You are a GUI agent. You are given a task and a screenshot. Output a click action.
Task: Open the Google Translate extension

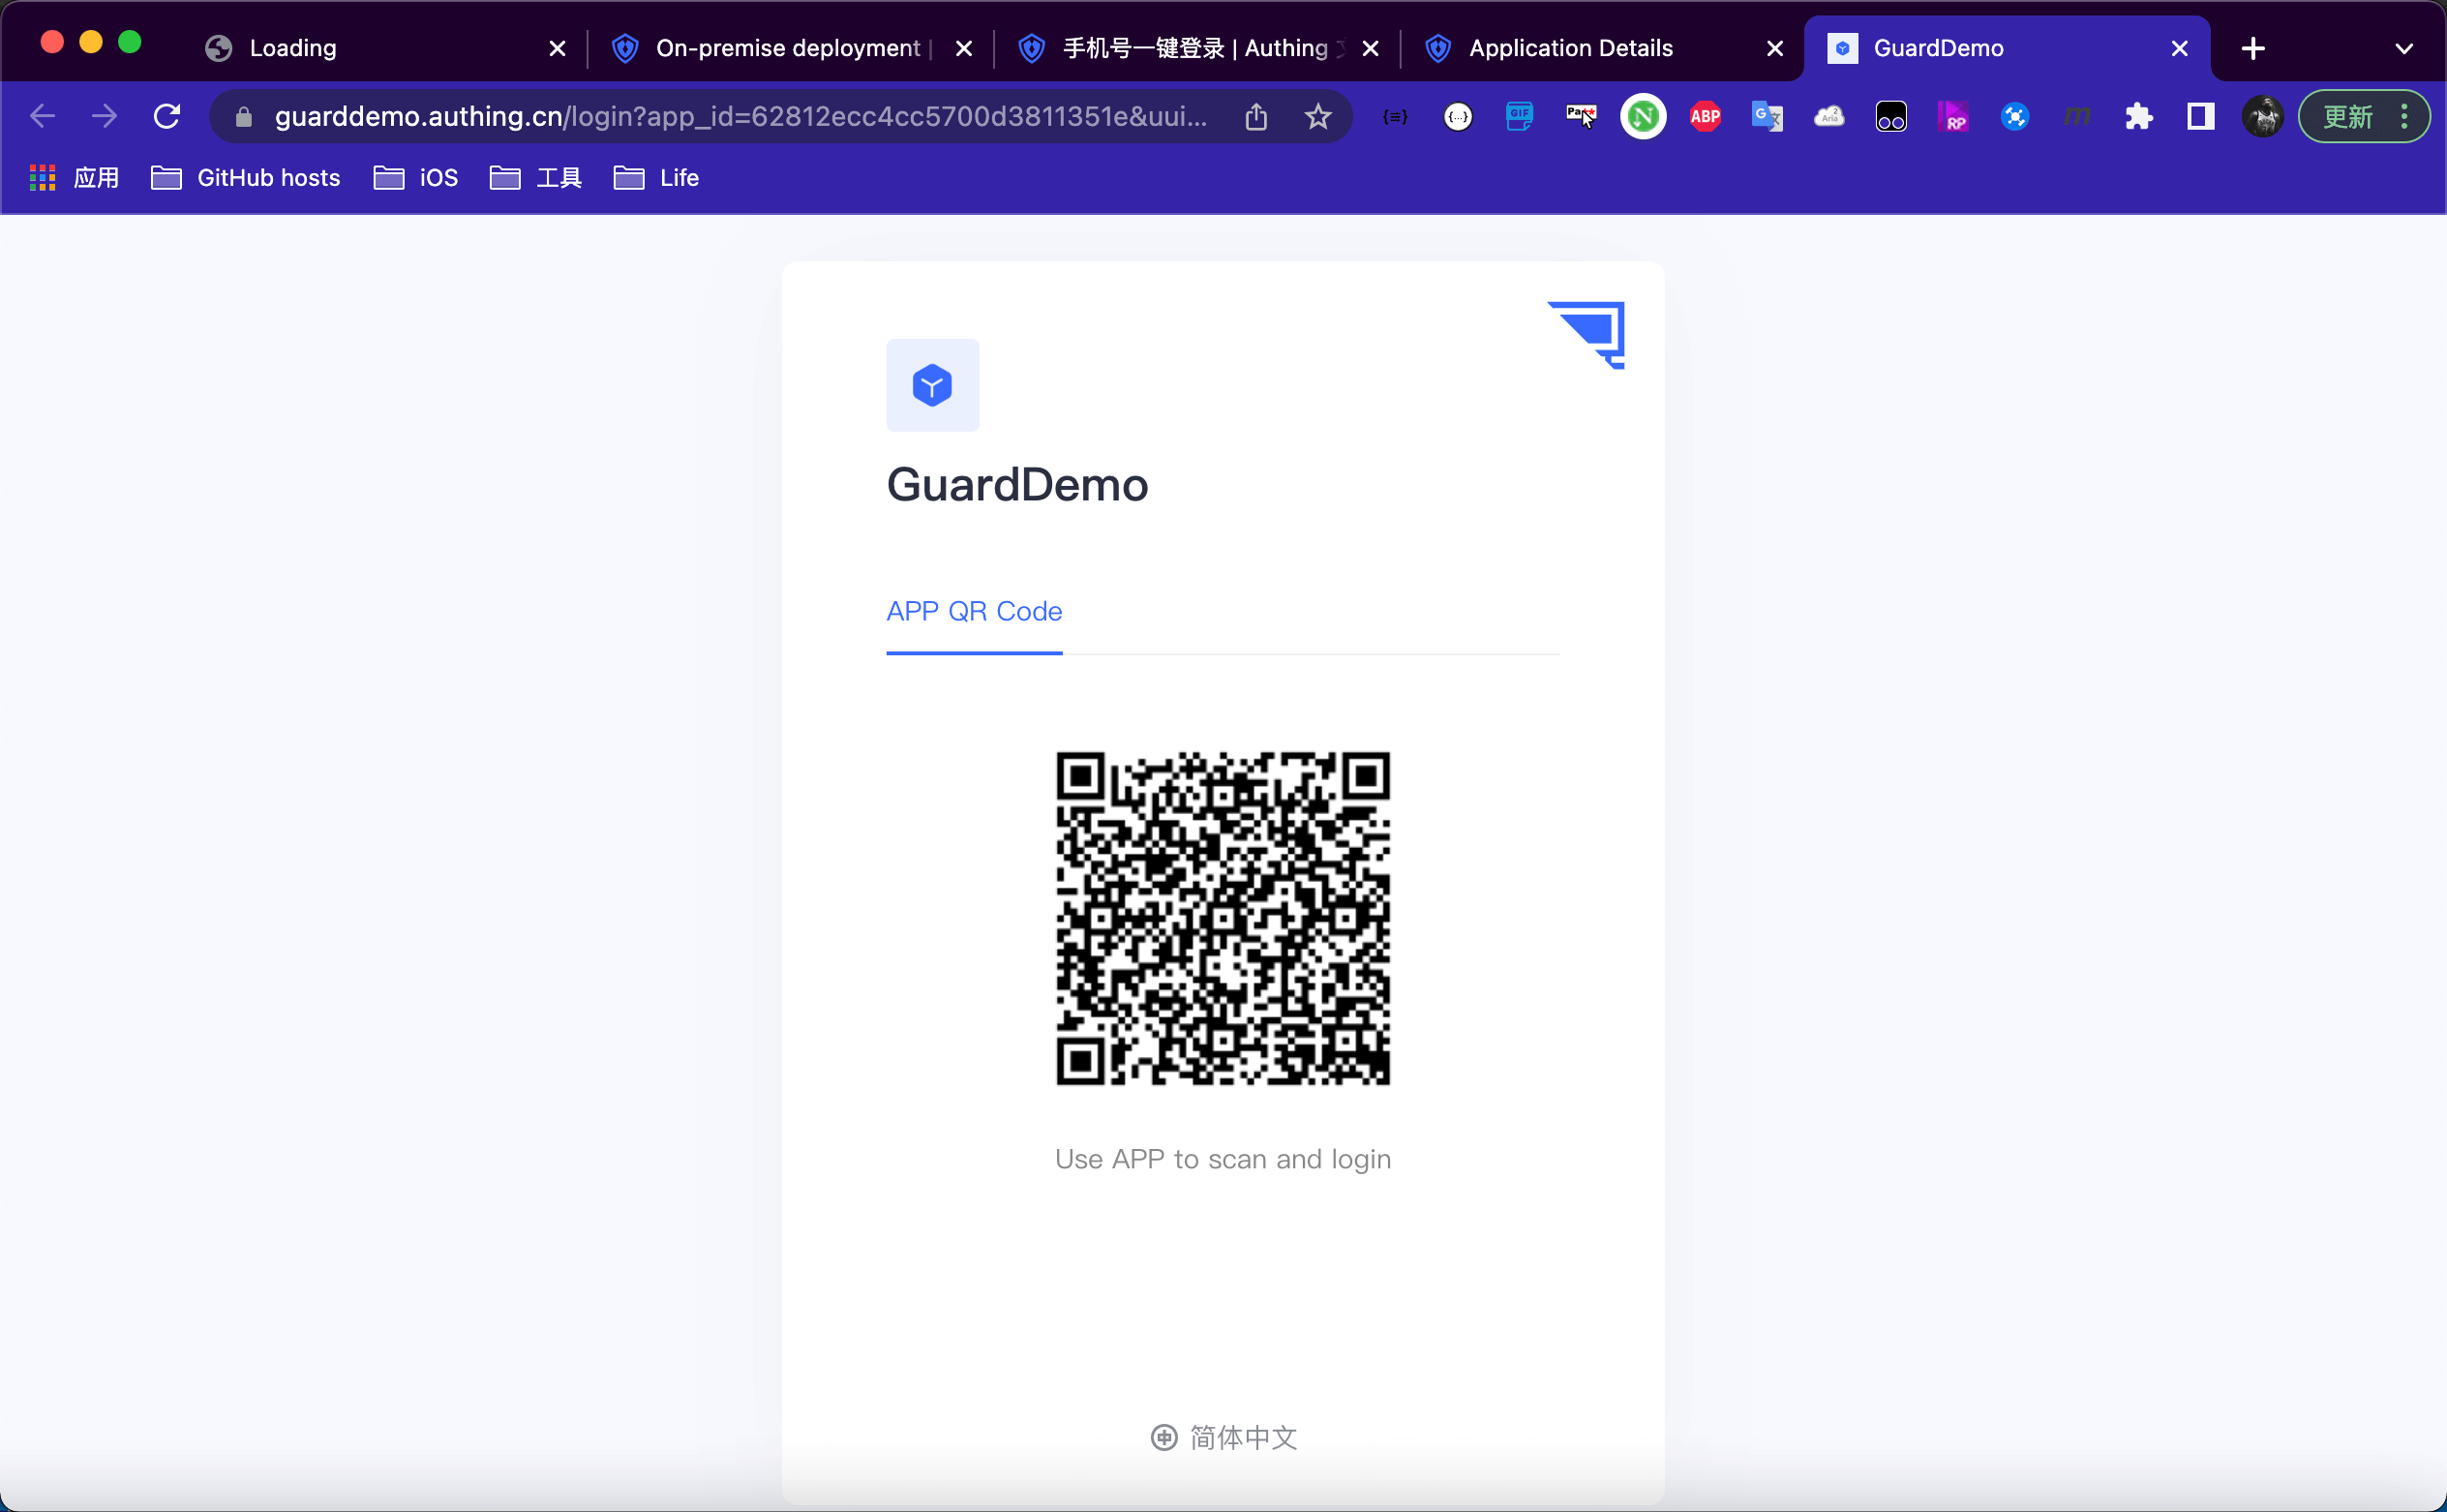pos(1766,117)
